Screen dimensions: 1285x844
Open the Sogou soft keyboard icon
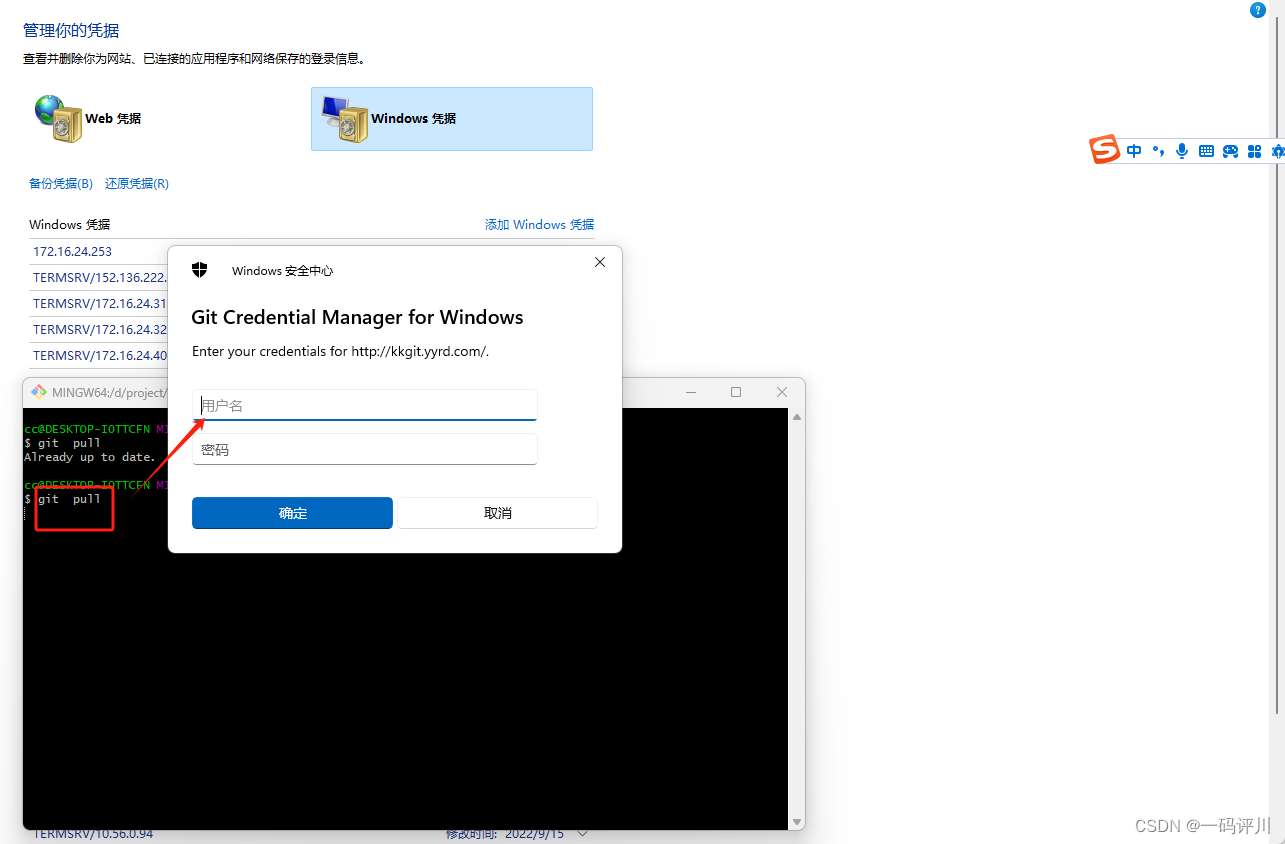(1206, 151)
